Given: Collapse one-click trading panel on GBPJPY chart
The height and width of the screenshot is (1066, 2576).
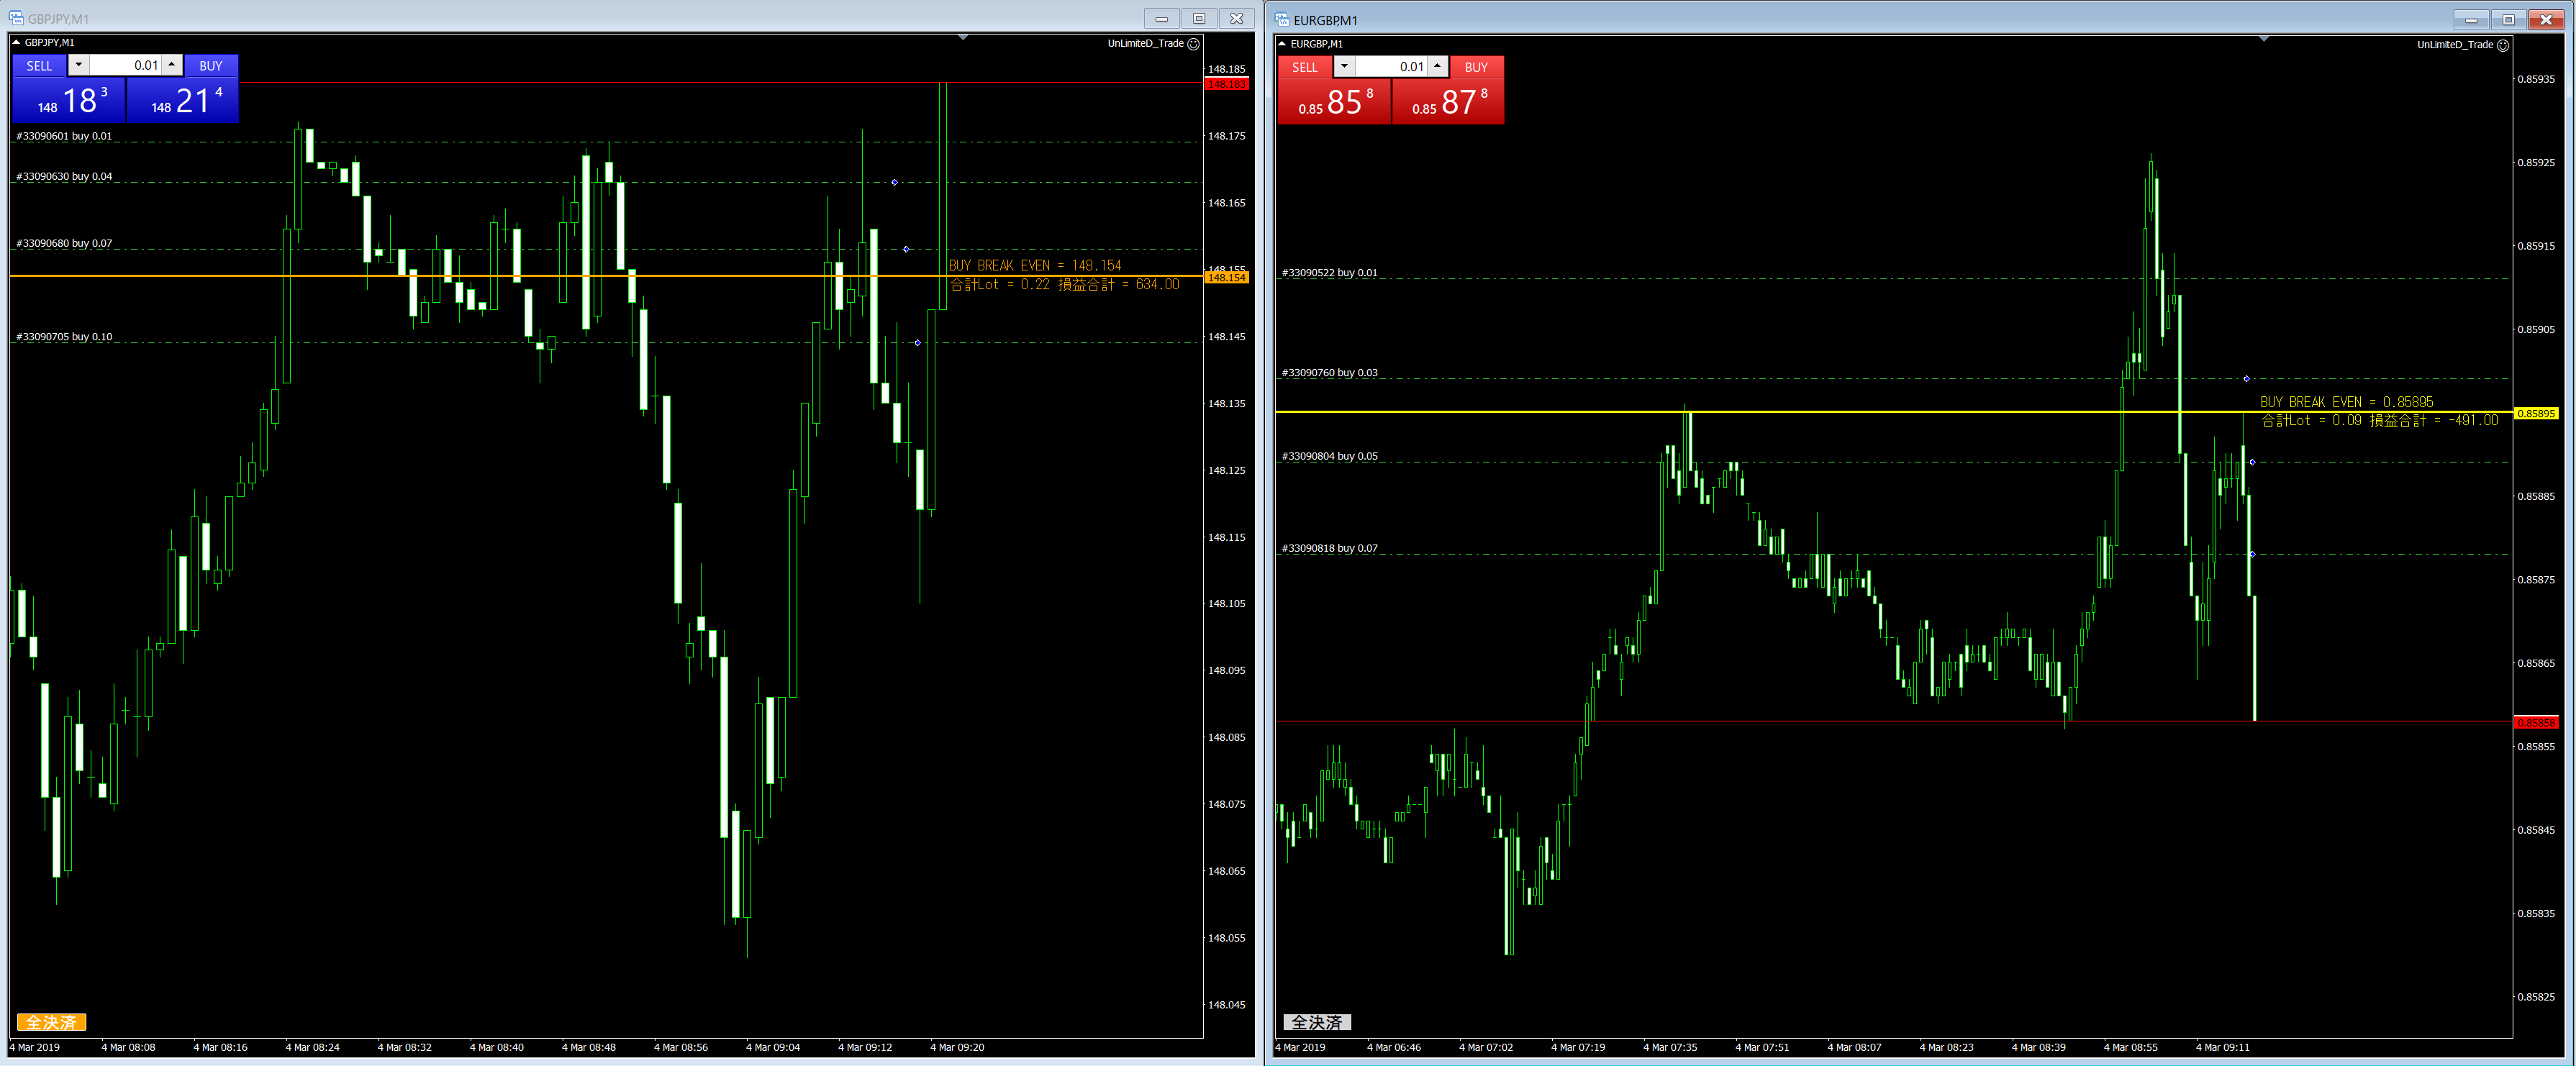Looking at the screenshot, I should (16, 43).
